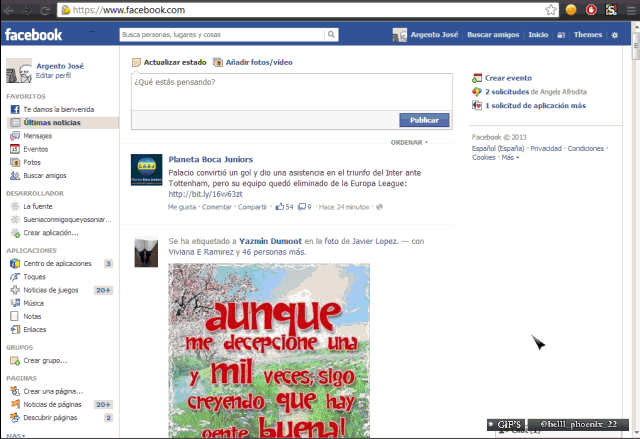Open the Privacidad footer link
The width and height of the screenshot is (640, 439).
point(546,149)
